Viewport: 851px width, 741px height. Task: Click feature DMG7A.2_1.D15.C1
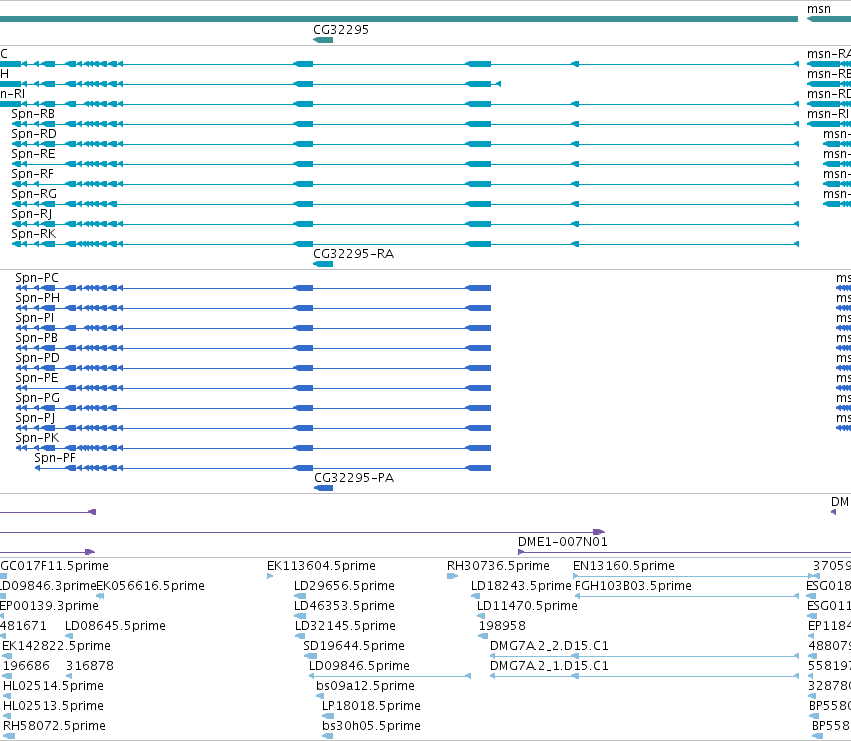[x=549, y=666]
